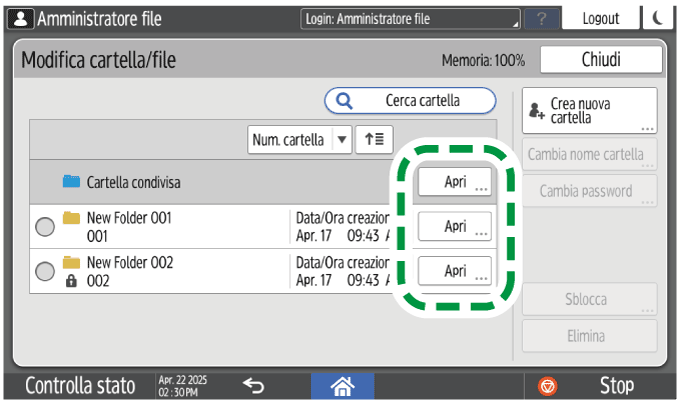Viewport: 680px width, 404px height.
Task: Tap the back arrow icon
Action: (x=253, y=385)
